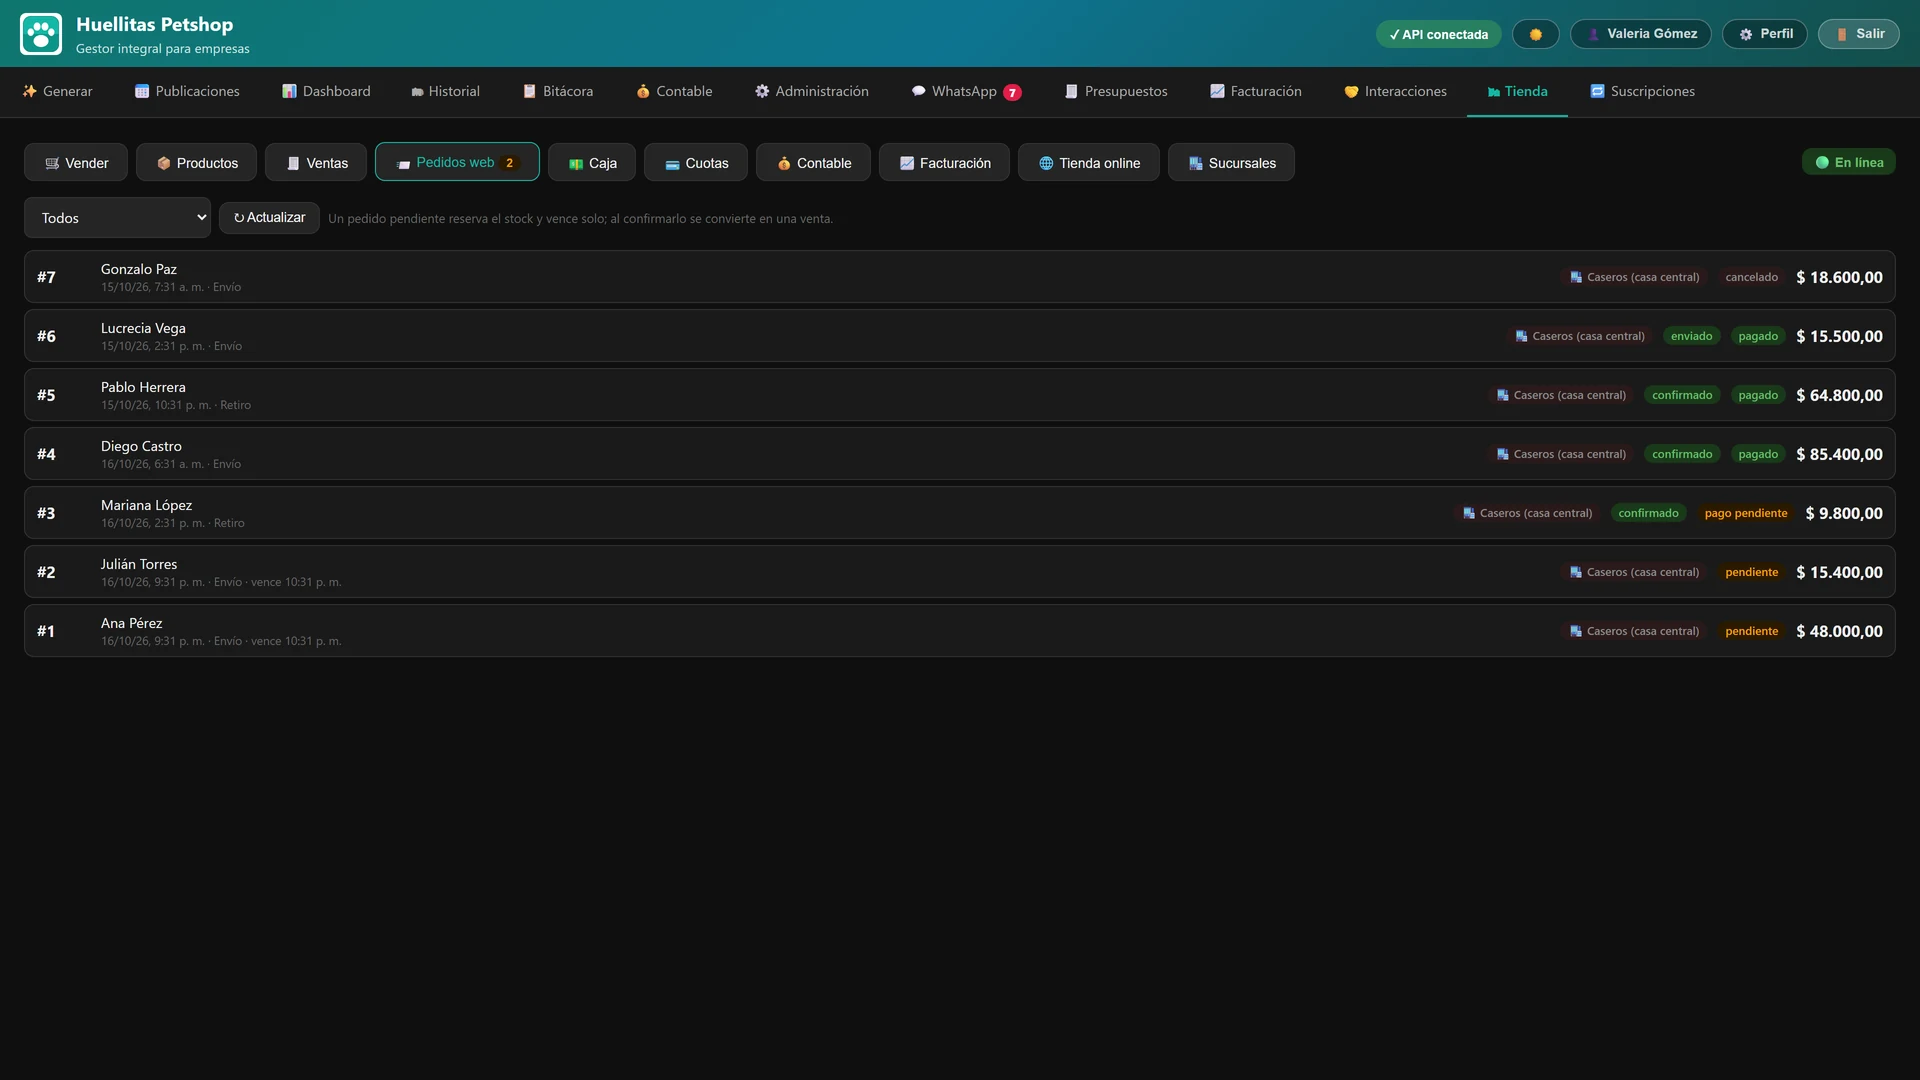Click the API conectada status badge

(x=1438, y=34)
